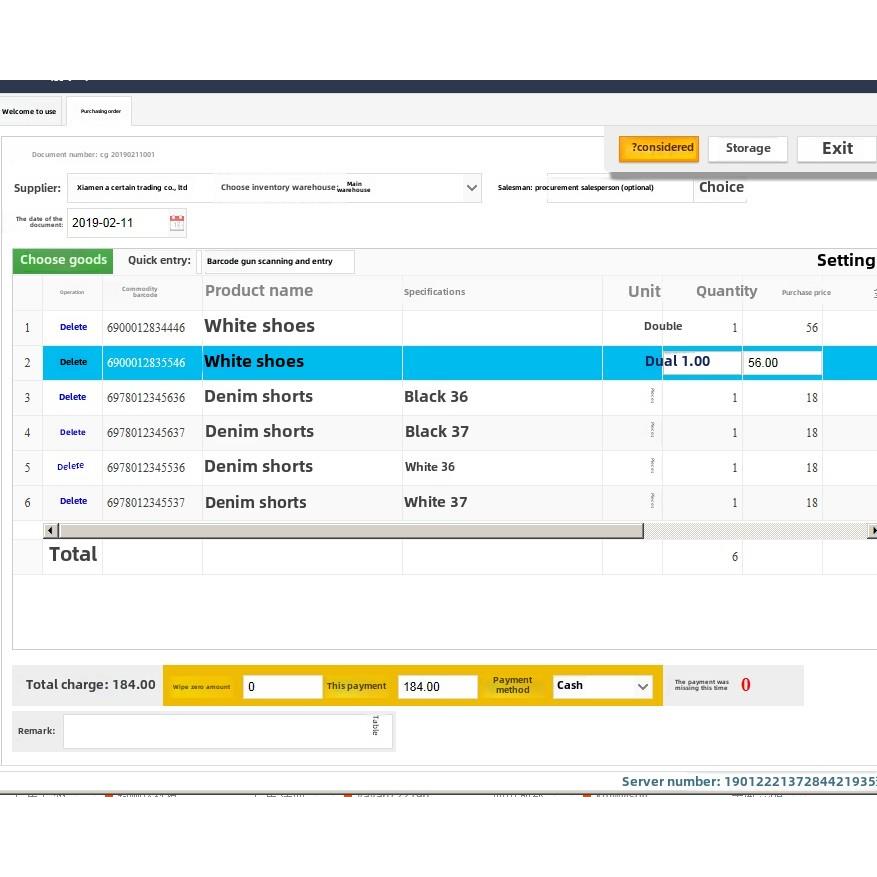Click the Storage button
Screen dimensions: 877x877
click(x=748, y=149)
